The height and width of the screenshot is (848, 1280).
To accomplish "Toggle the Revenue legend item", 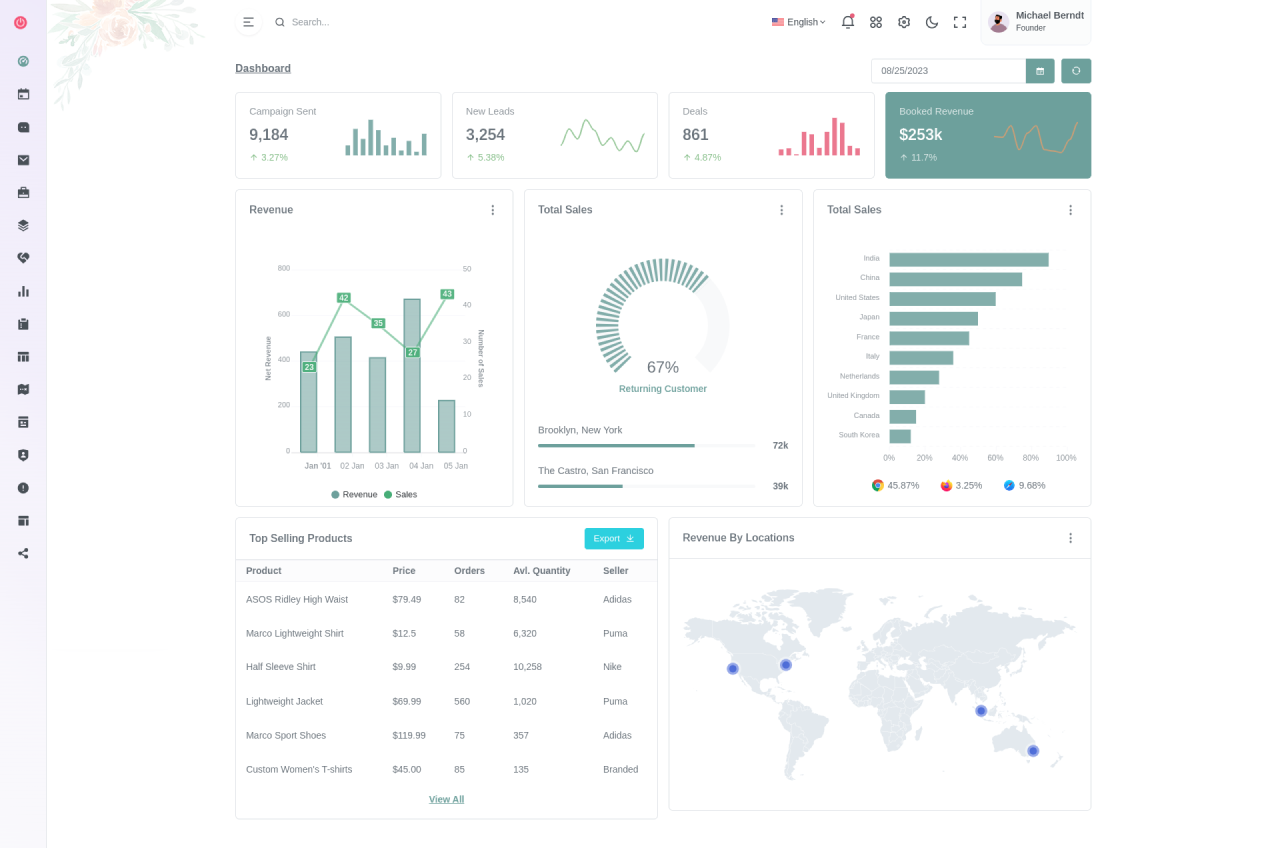I will coord(354,494).
